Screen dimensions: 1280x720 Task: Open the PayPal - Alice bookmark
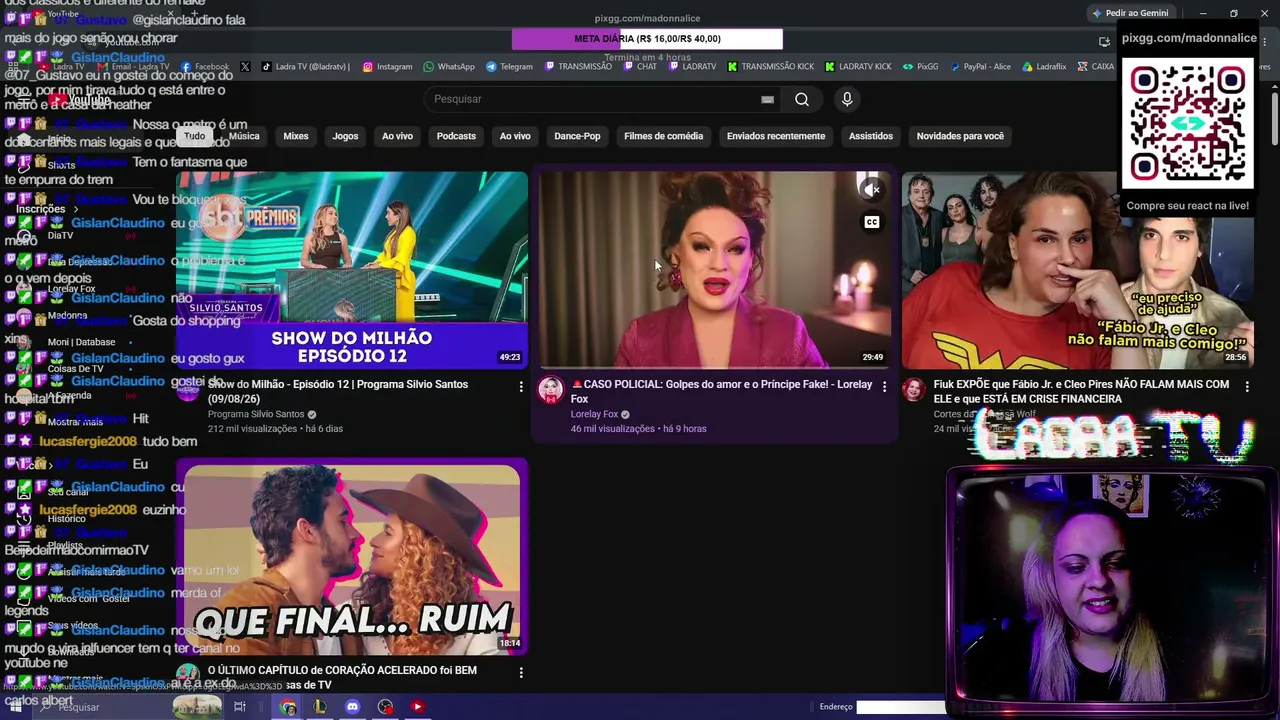pyautogui.click(x=980, y=67)
